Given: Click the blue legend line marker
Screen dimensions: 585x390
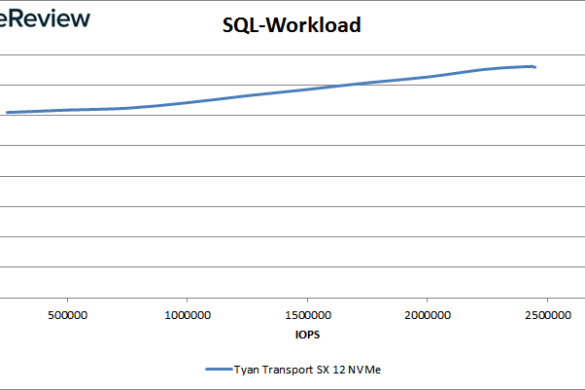Looking at the screenshot, I should point(219,369).
